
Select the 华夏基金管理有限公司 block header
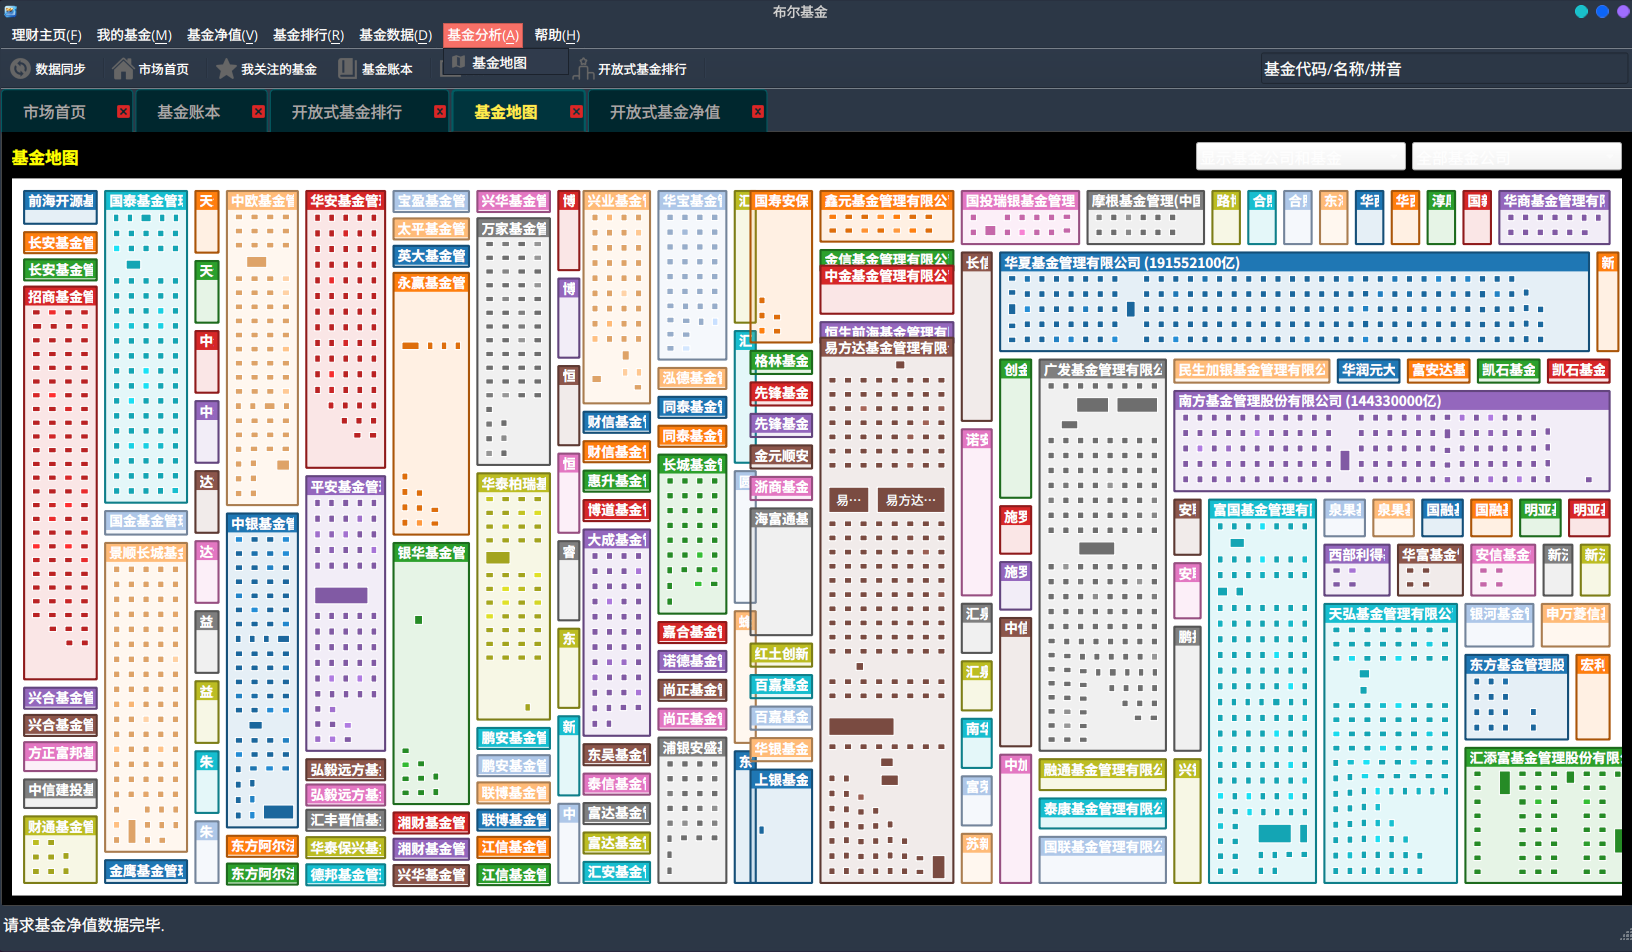[1294, 263]
